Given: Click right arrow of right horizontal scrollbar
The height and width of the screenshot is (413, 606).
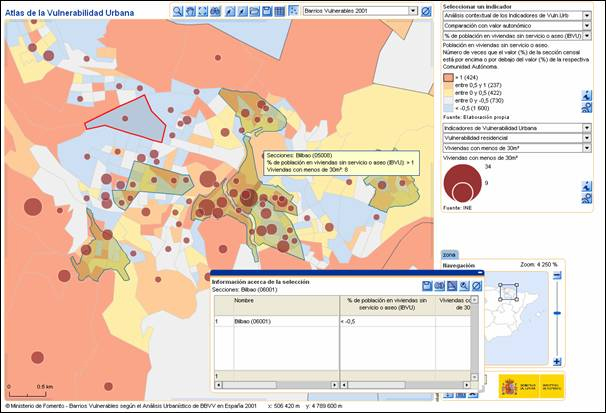Looking at the screenshot, I should click(x=467, y=385).
